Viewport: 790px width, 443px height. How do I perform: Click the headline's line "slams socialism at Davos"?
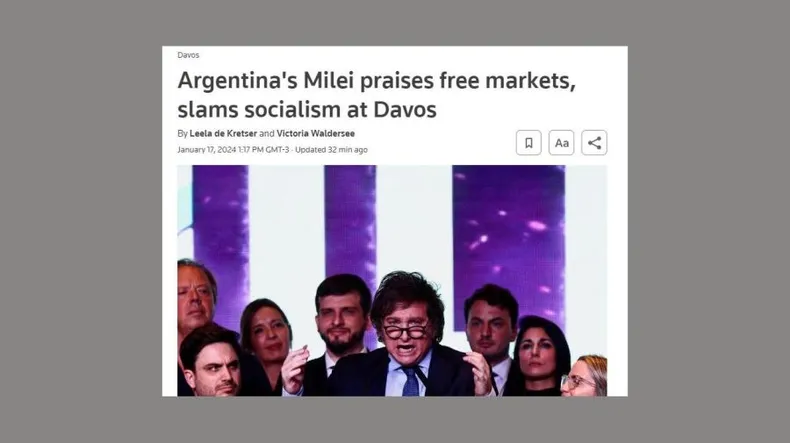tap(307, 109)
